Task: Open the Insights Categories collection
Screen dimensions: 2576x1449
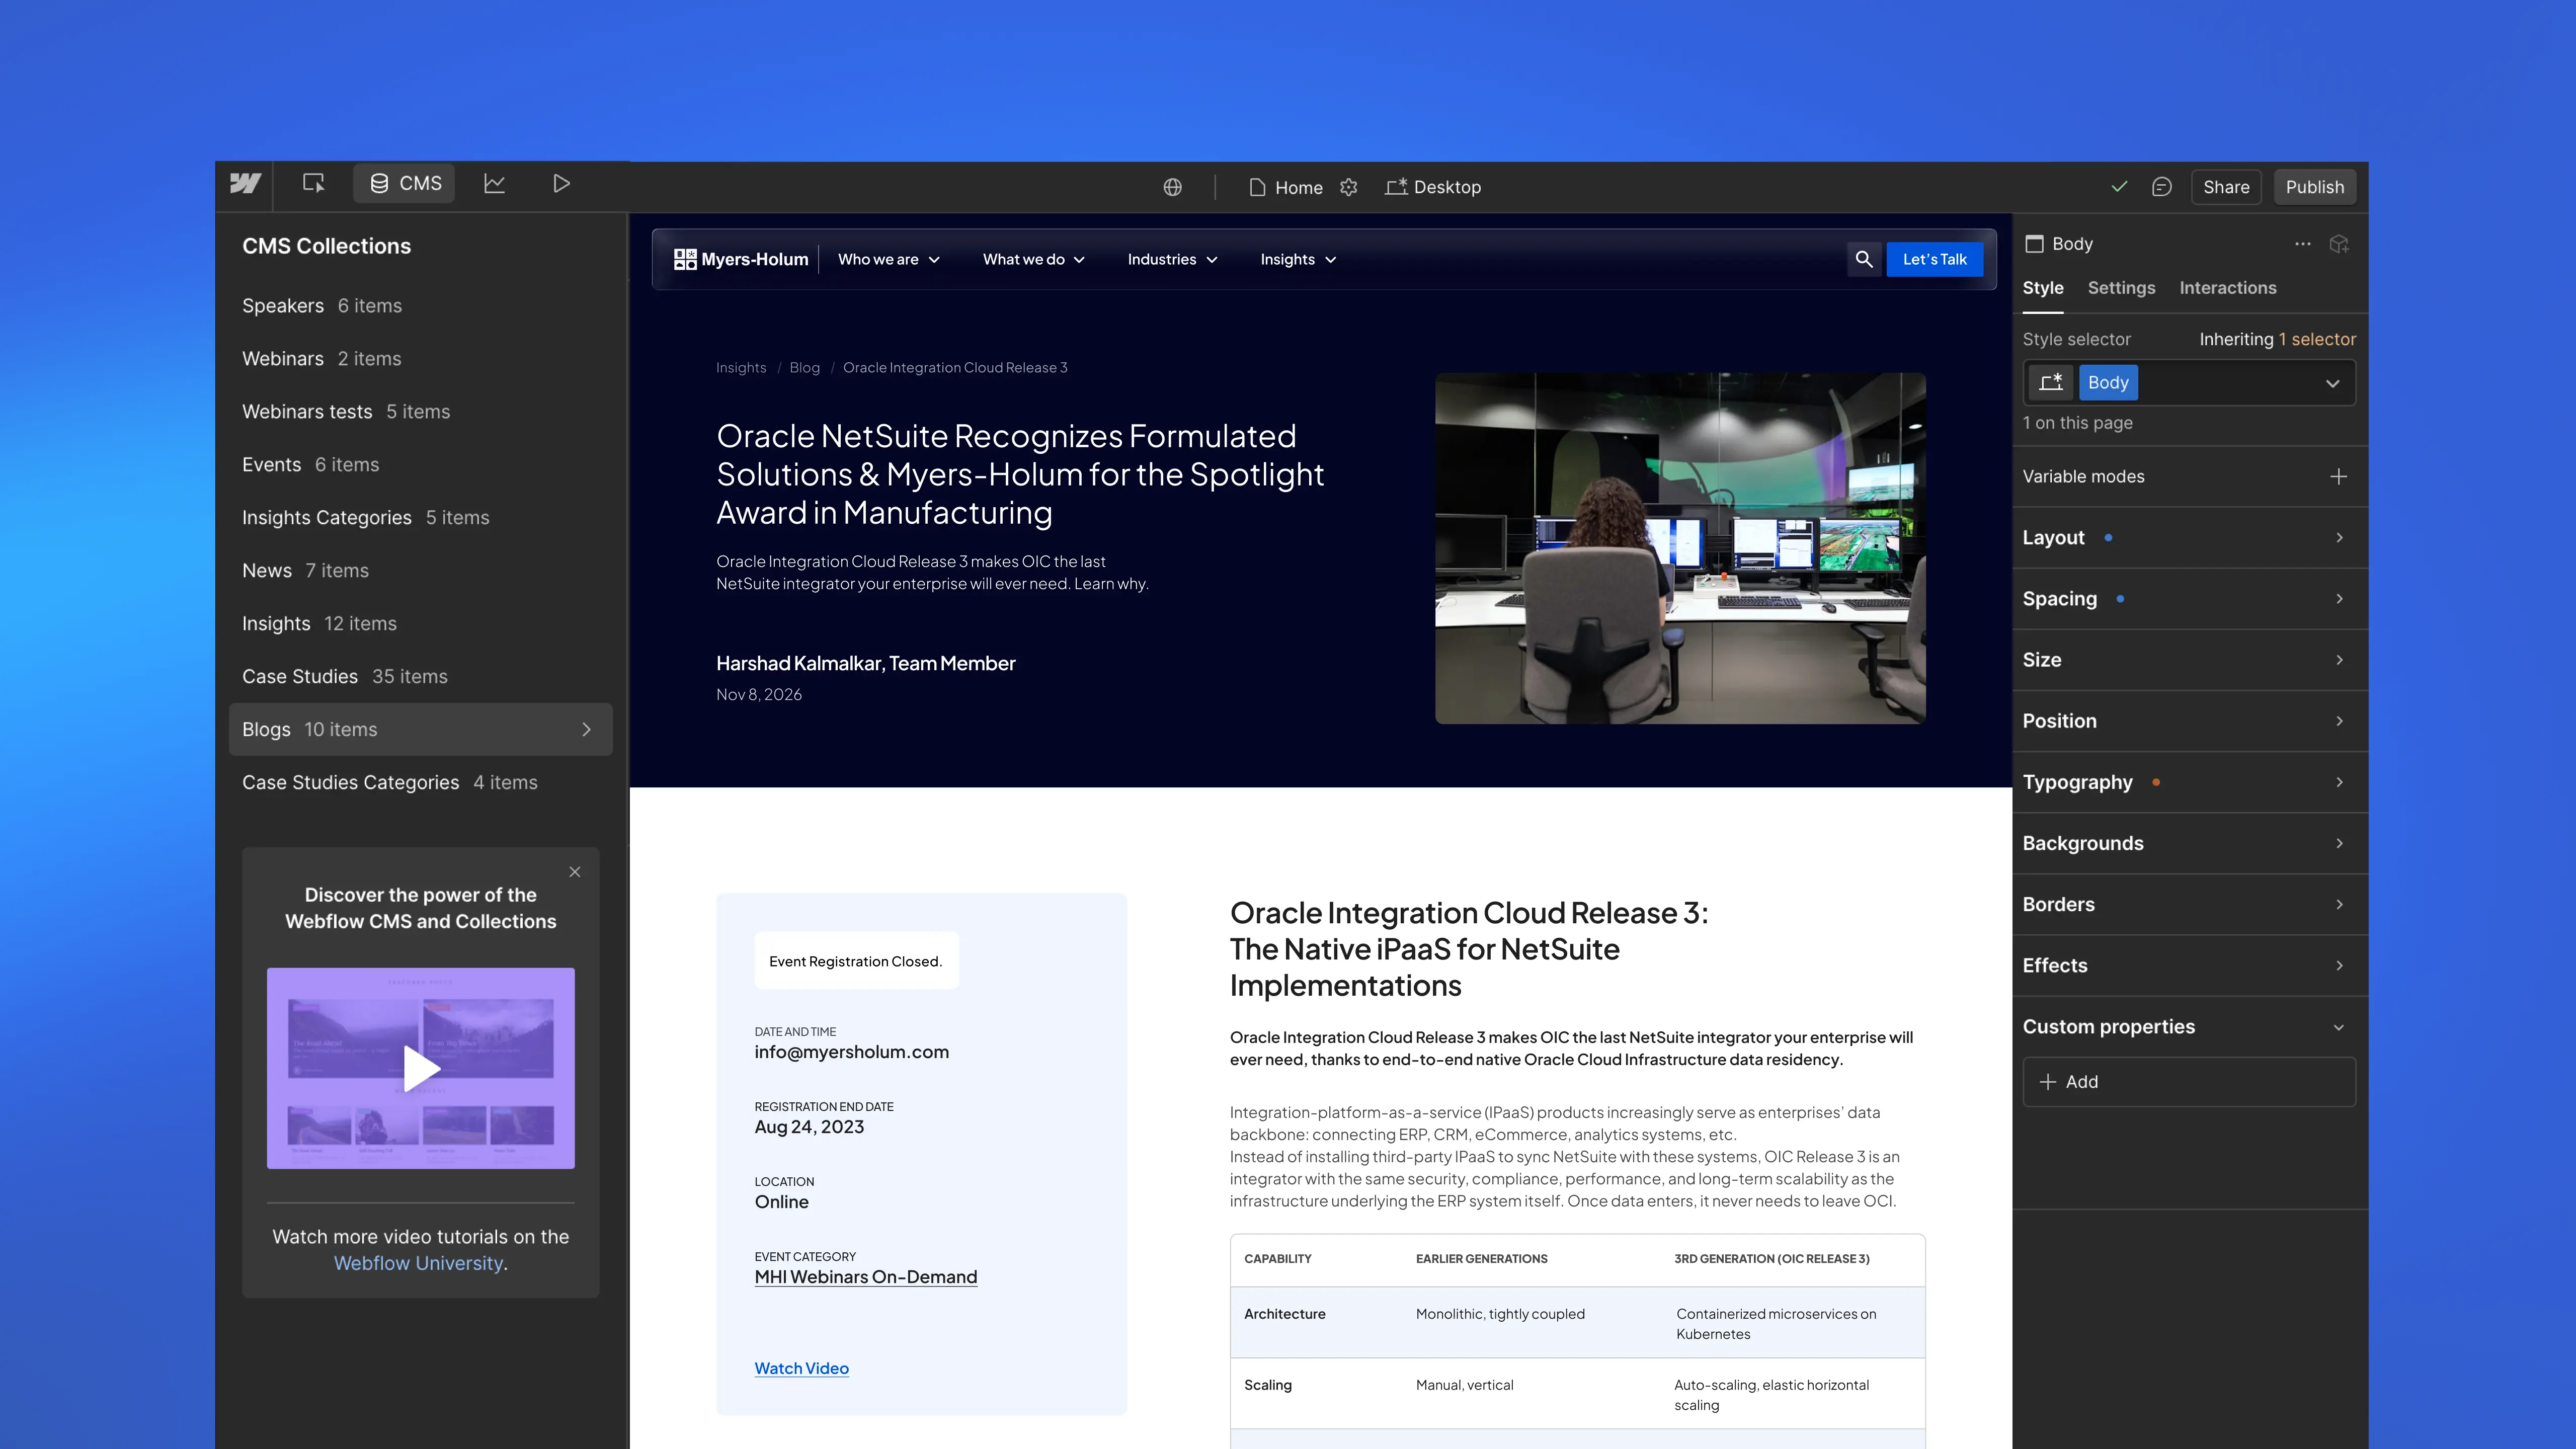Action: pyautogui.click(x=420, y=518)
